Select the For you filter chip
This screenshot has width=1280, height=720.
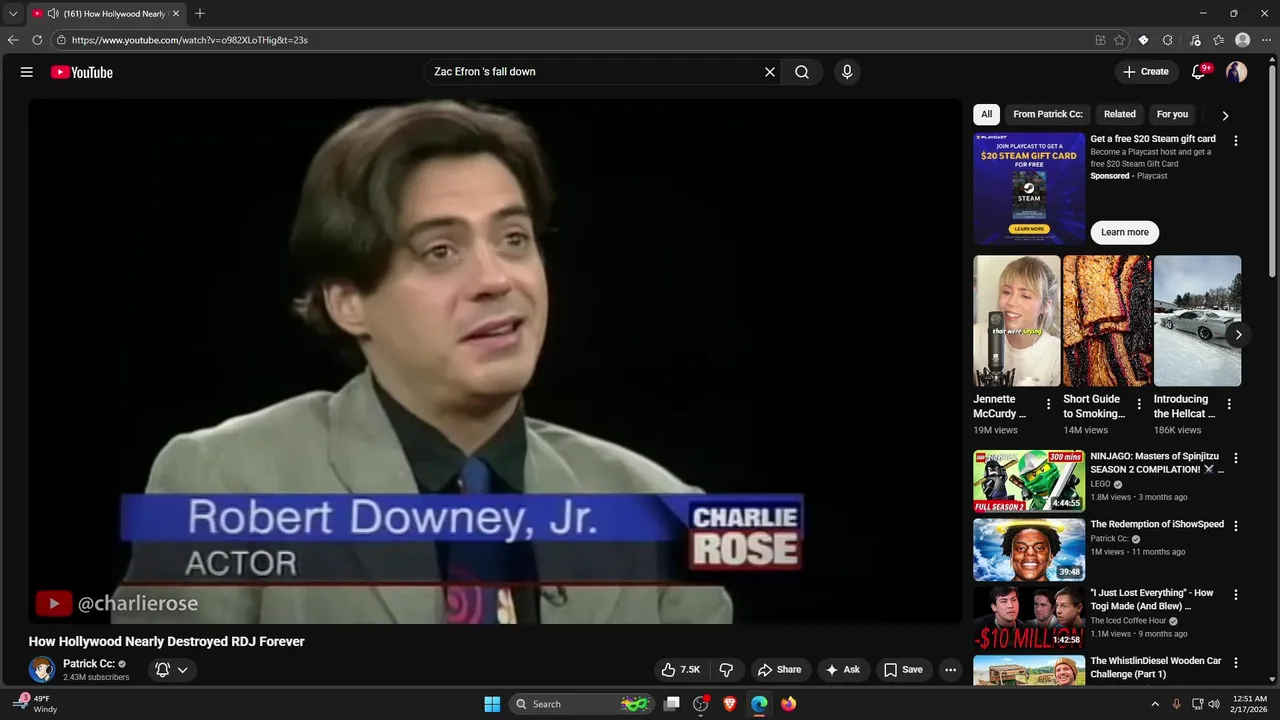(x=1172, y=114)
